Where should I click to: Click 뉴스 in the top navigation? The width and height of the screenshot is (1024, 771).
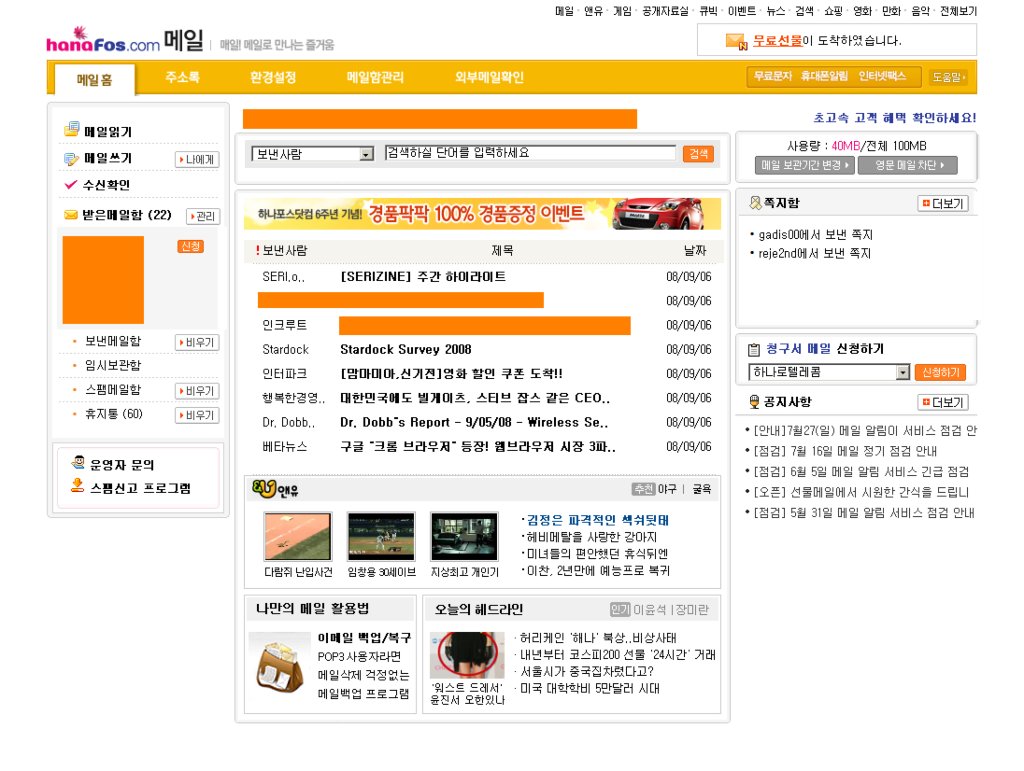[x=775, y=11]
